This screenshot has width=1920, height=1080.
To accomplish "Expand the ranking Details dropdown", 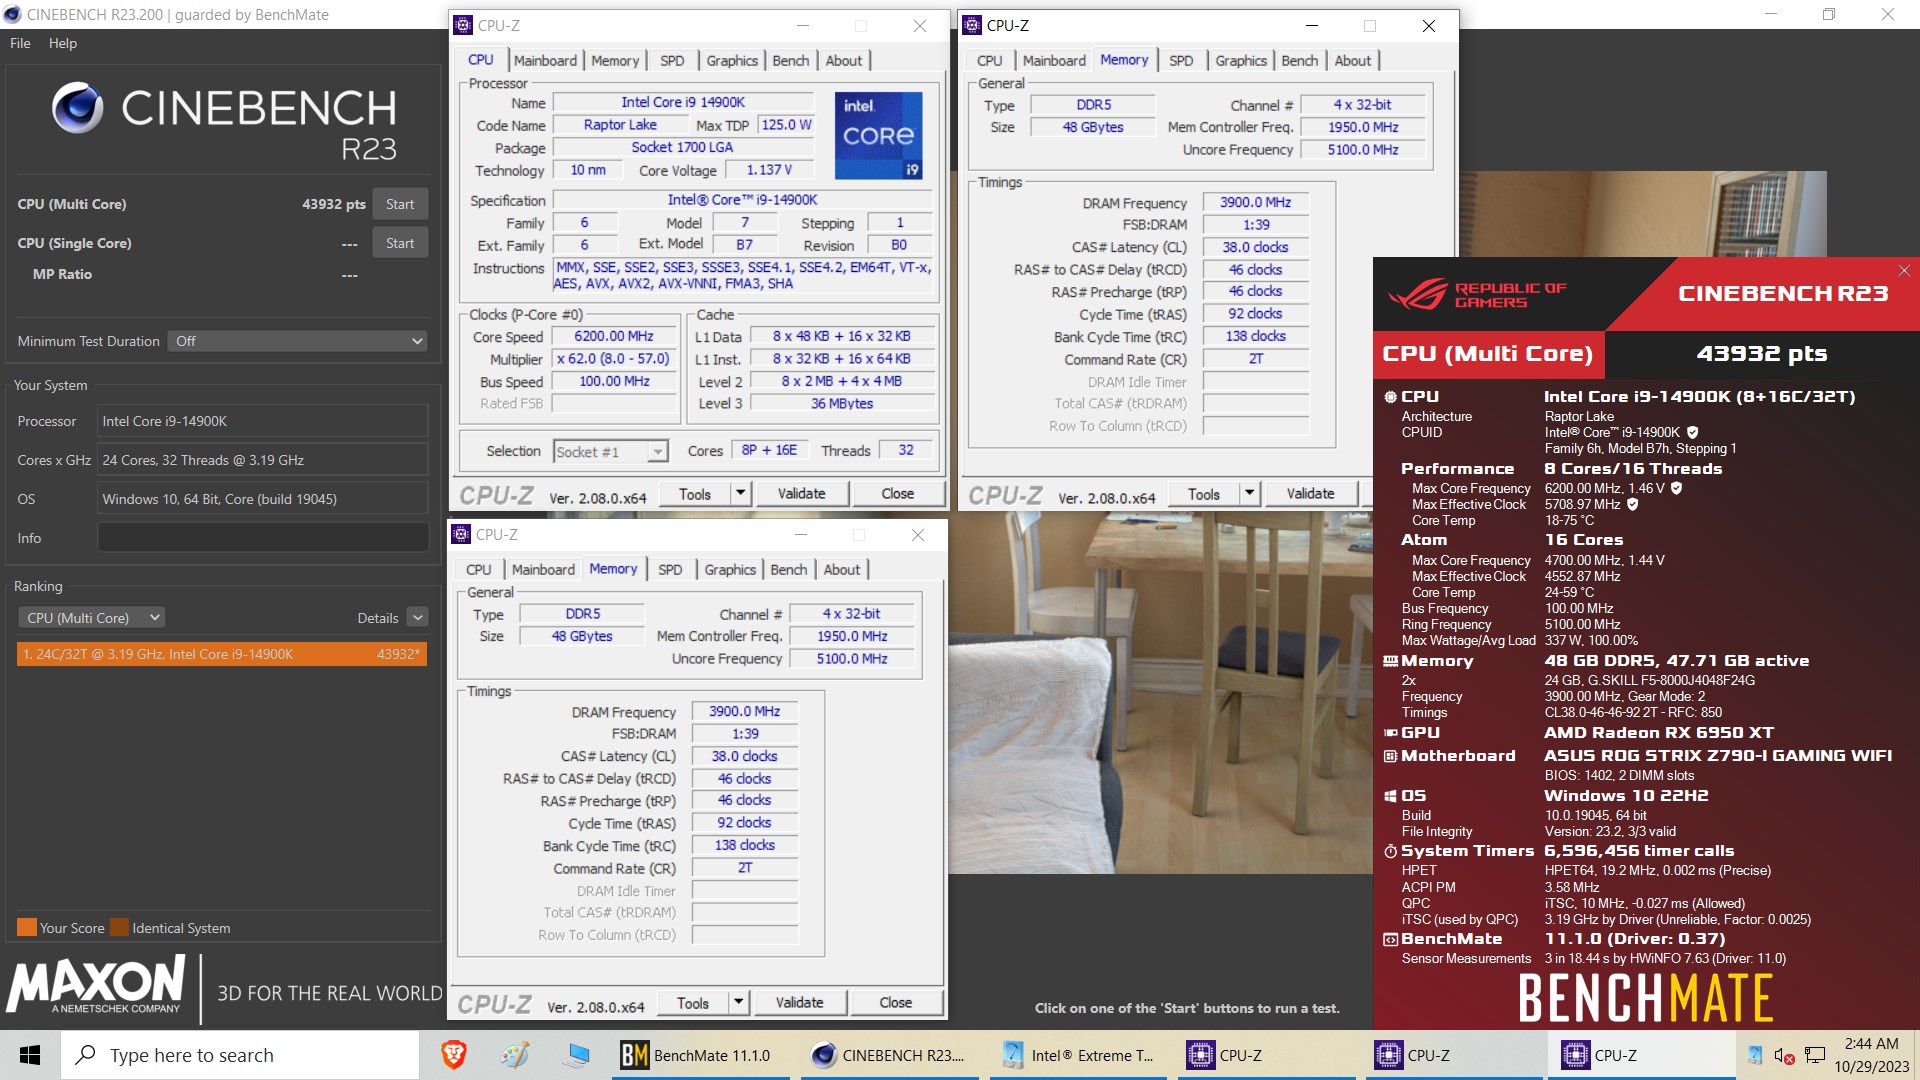I will (418, 618).
